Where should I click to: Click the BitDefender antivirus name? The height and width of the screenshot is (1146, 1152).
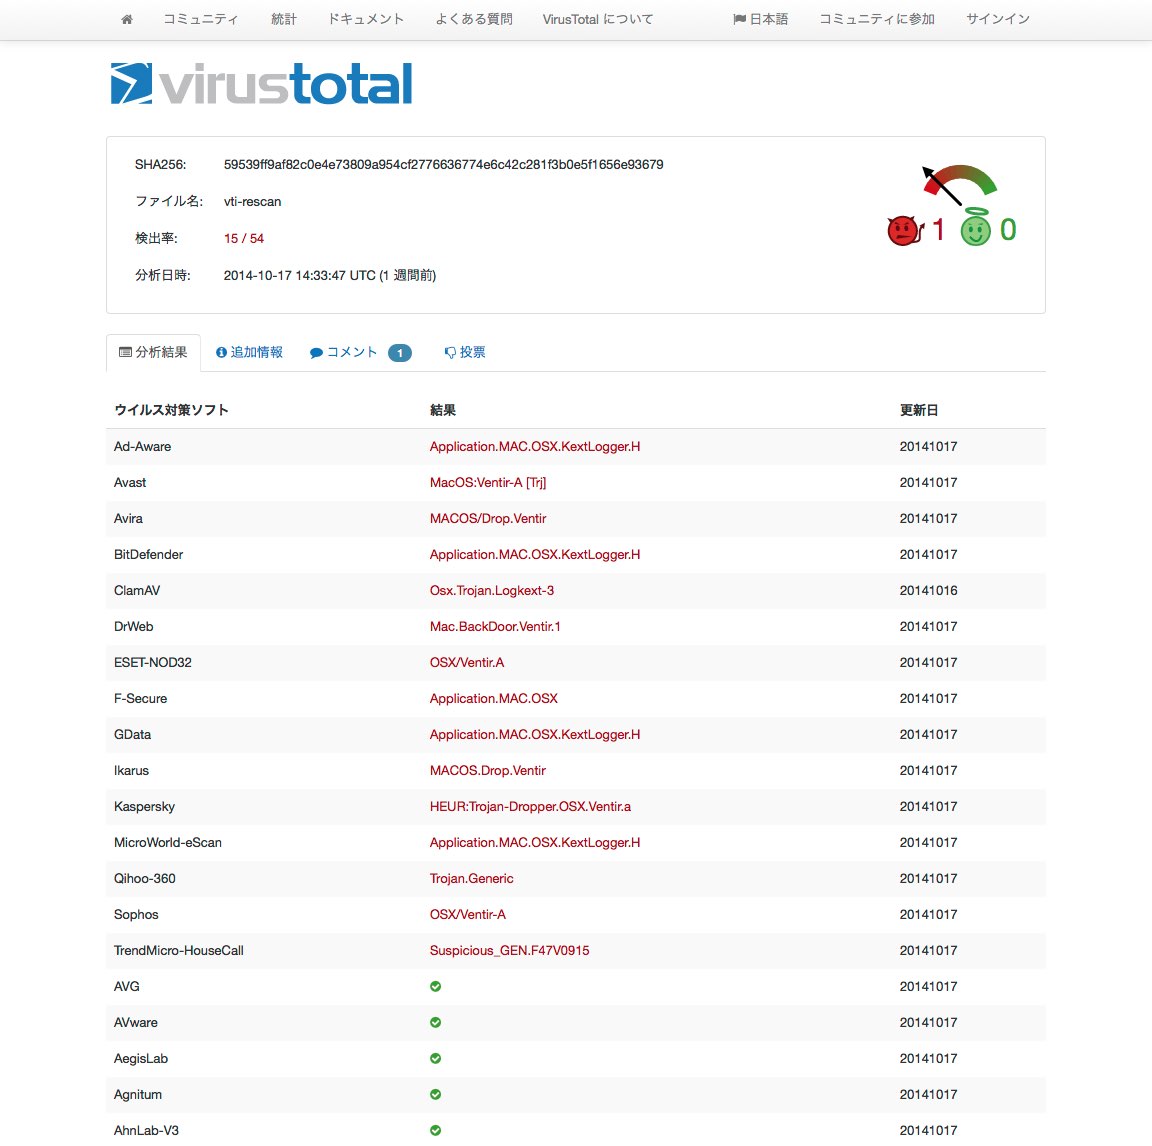click(148, 555)
